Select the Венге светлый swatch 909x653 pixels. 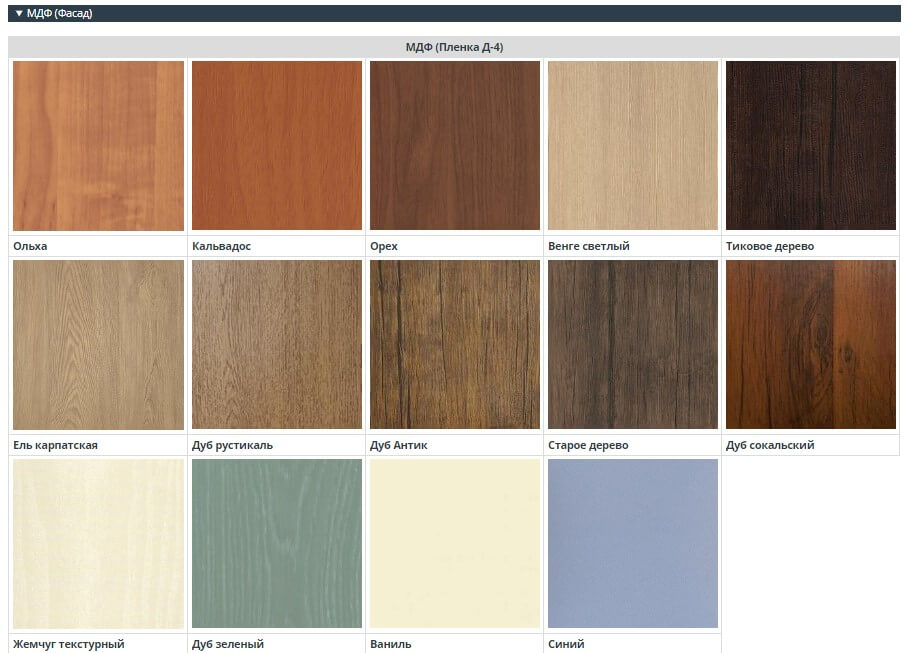[632, 146]
